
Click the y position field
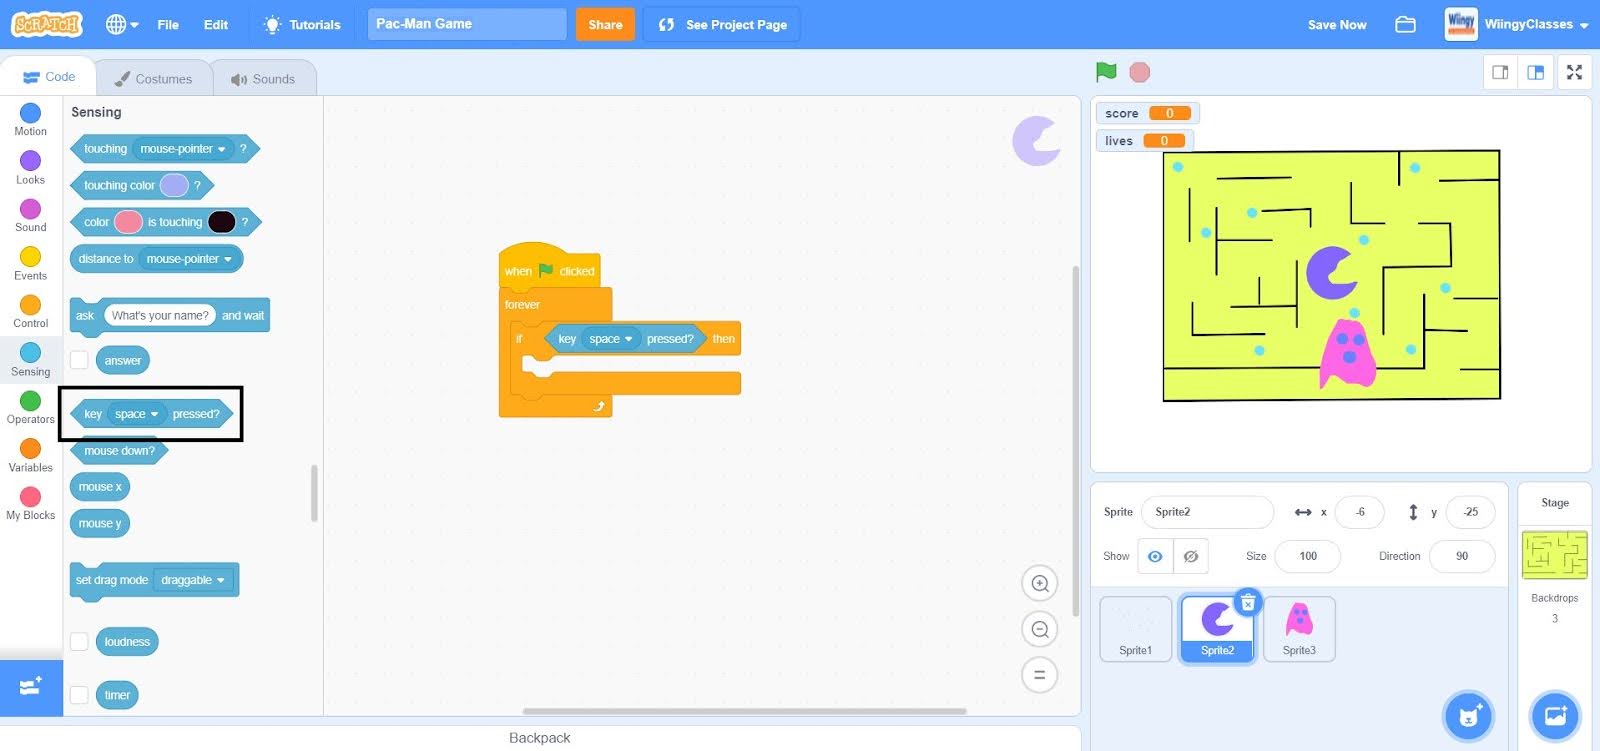coord(1470,512)
